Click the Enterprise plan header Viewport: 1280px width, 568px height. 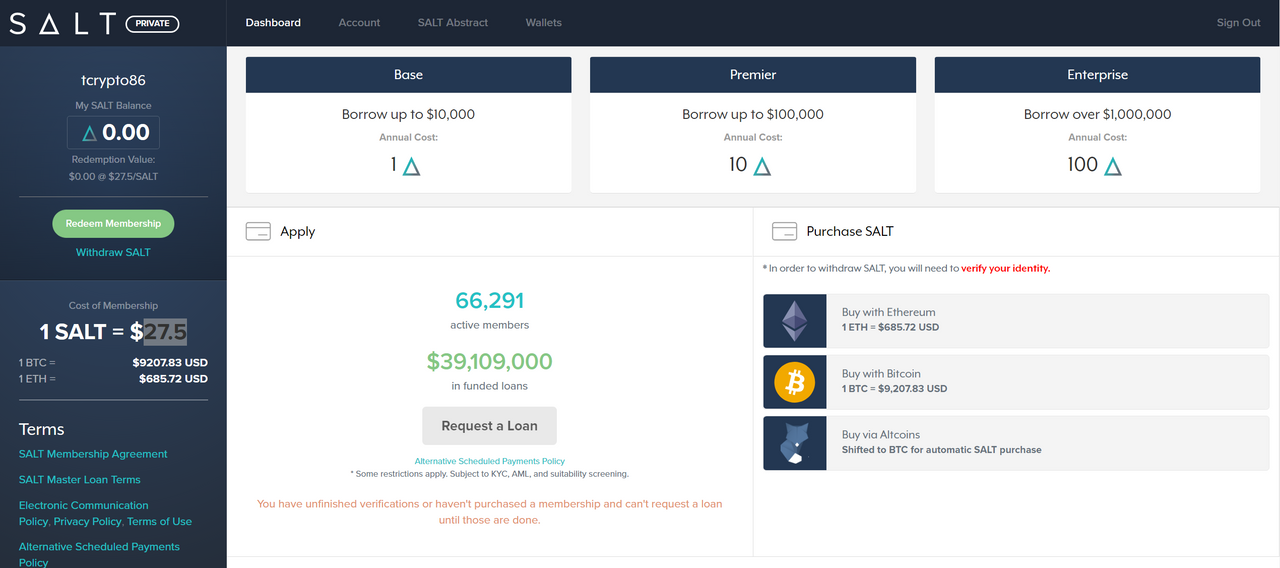1097,75
